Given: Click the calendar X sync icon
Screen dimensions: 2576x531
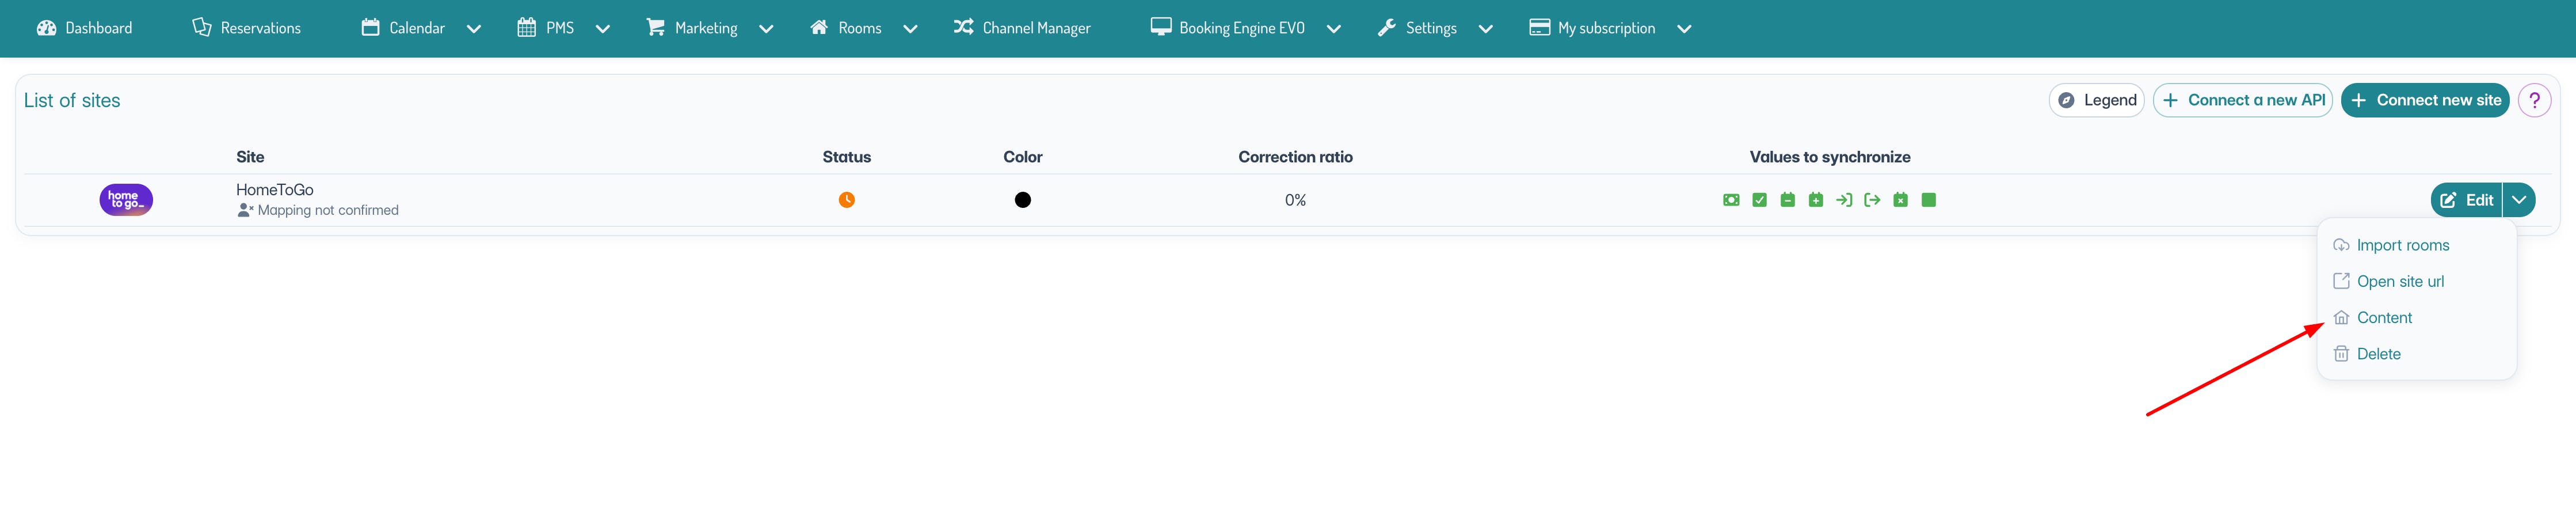Looking at the screenshot, I should 1900,200.
